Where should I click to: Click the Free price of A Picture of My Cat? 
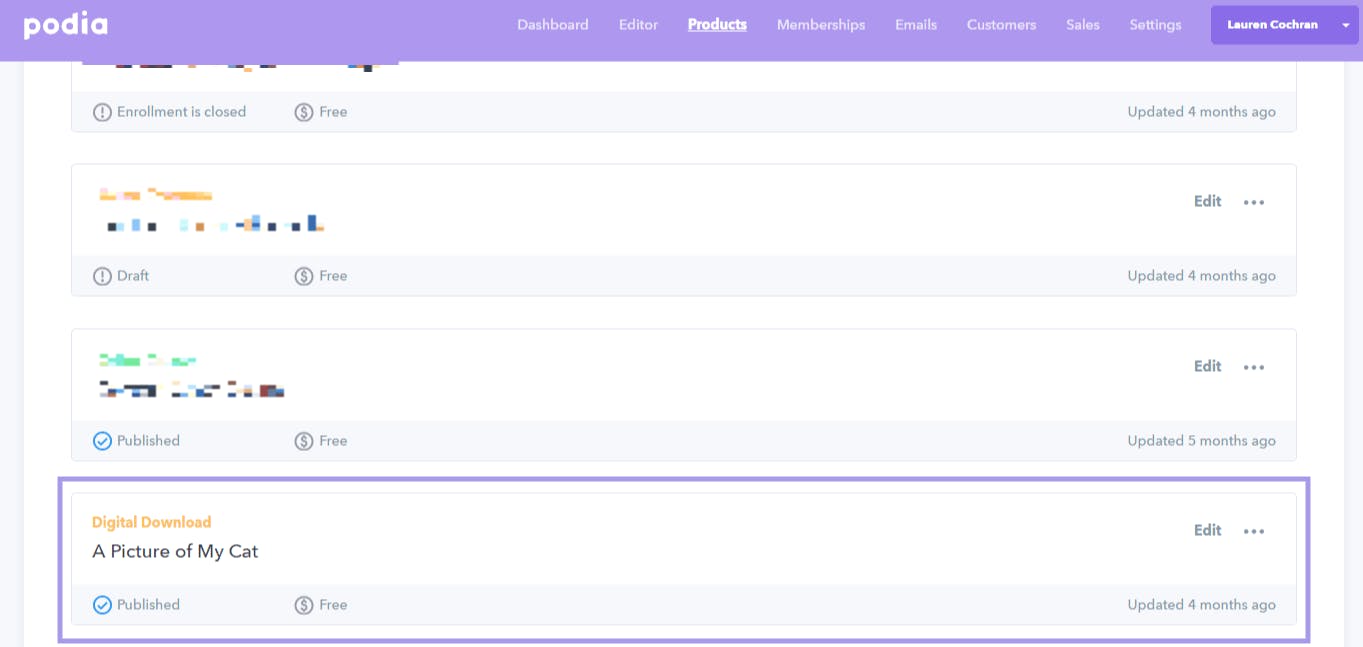coord(333,605)
